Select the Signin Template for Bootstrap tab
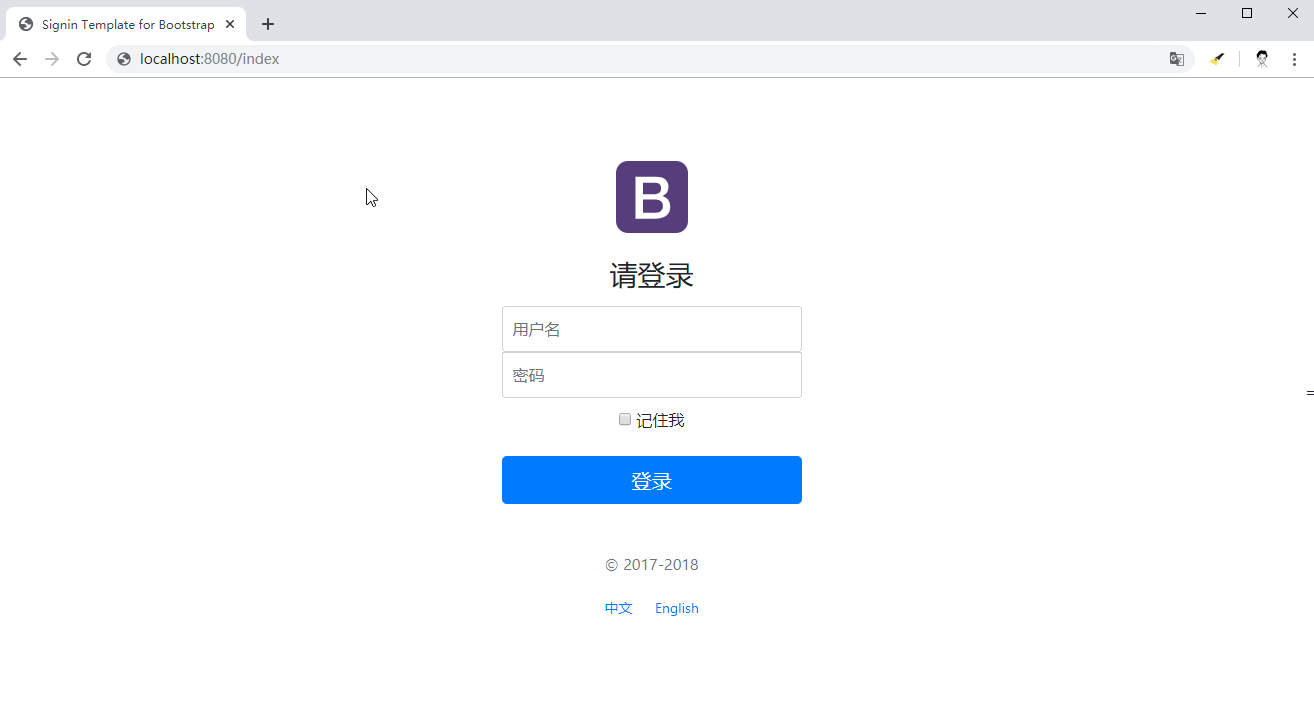This screenshot has width=1314, height=704. click(127, 24)
